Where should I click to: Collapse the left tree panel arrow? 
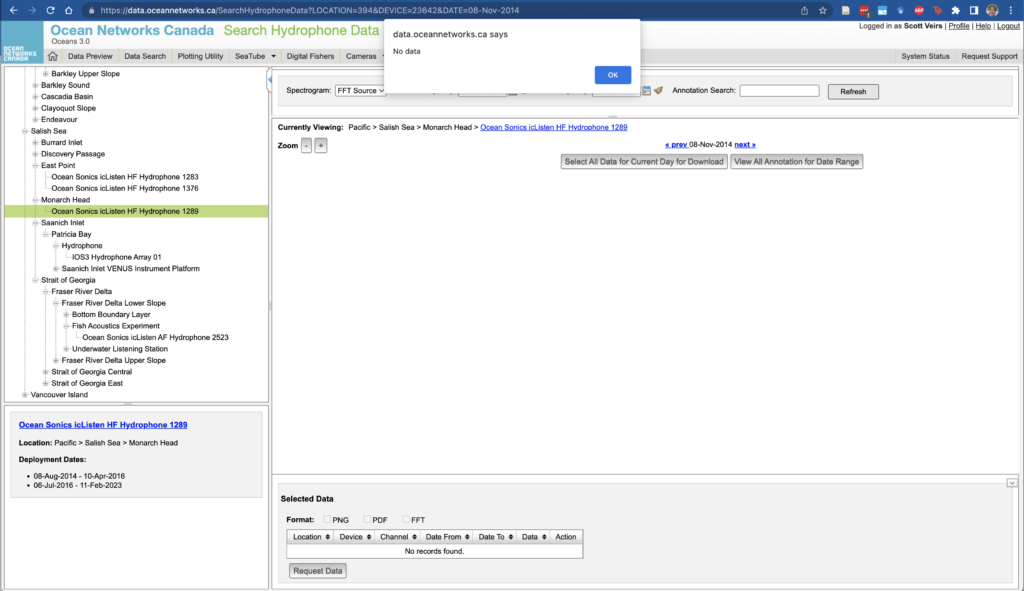[x=269, y=80]
